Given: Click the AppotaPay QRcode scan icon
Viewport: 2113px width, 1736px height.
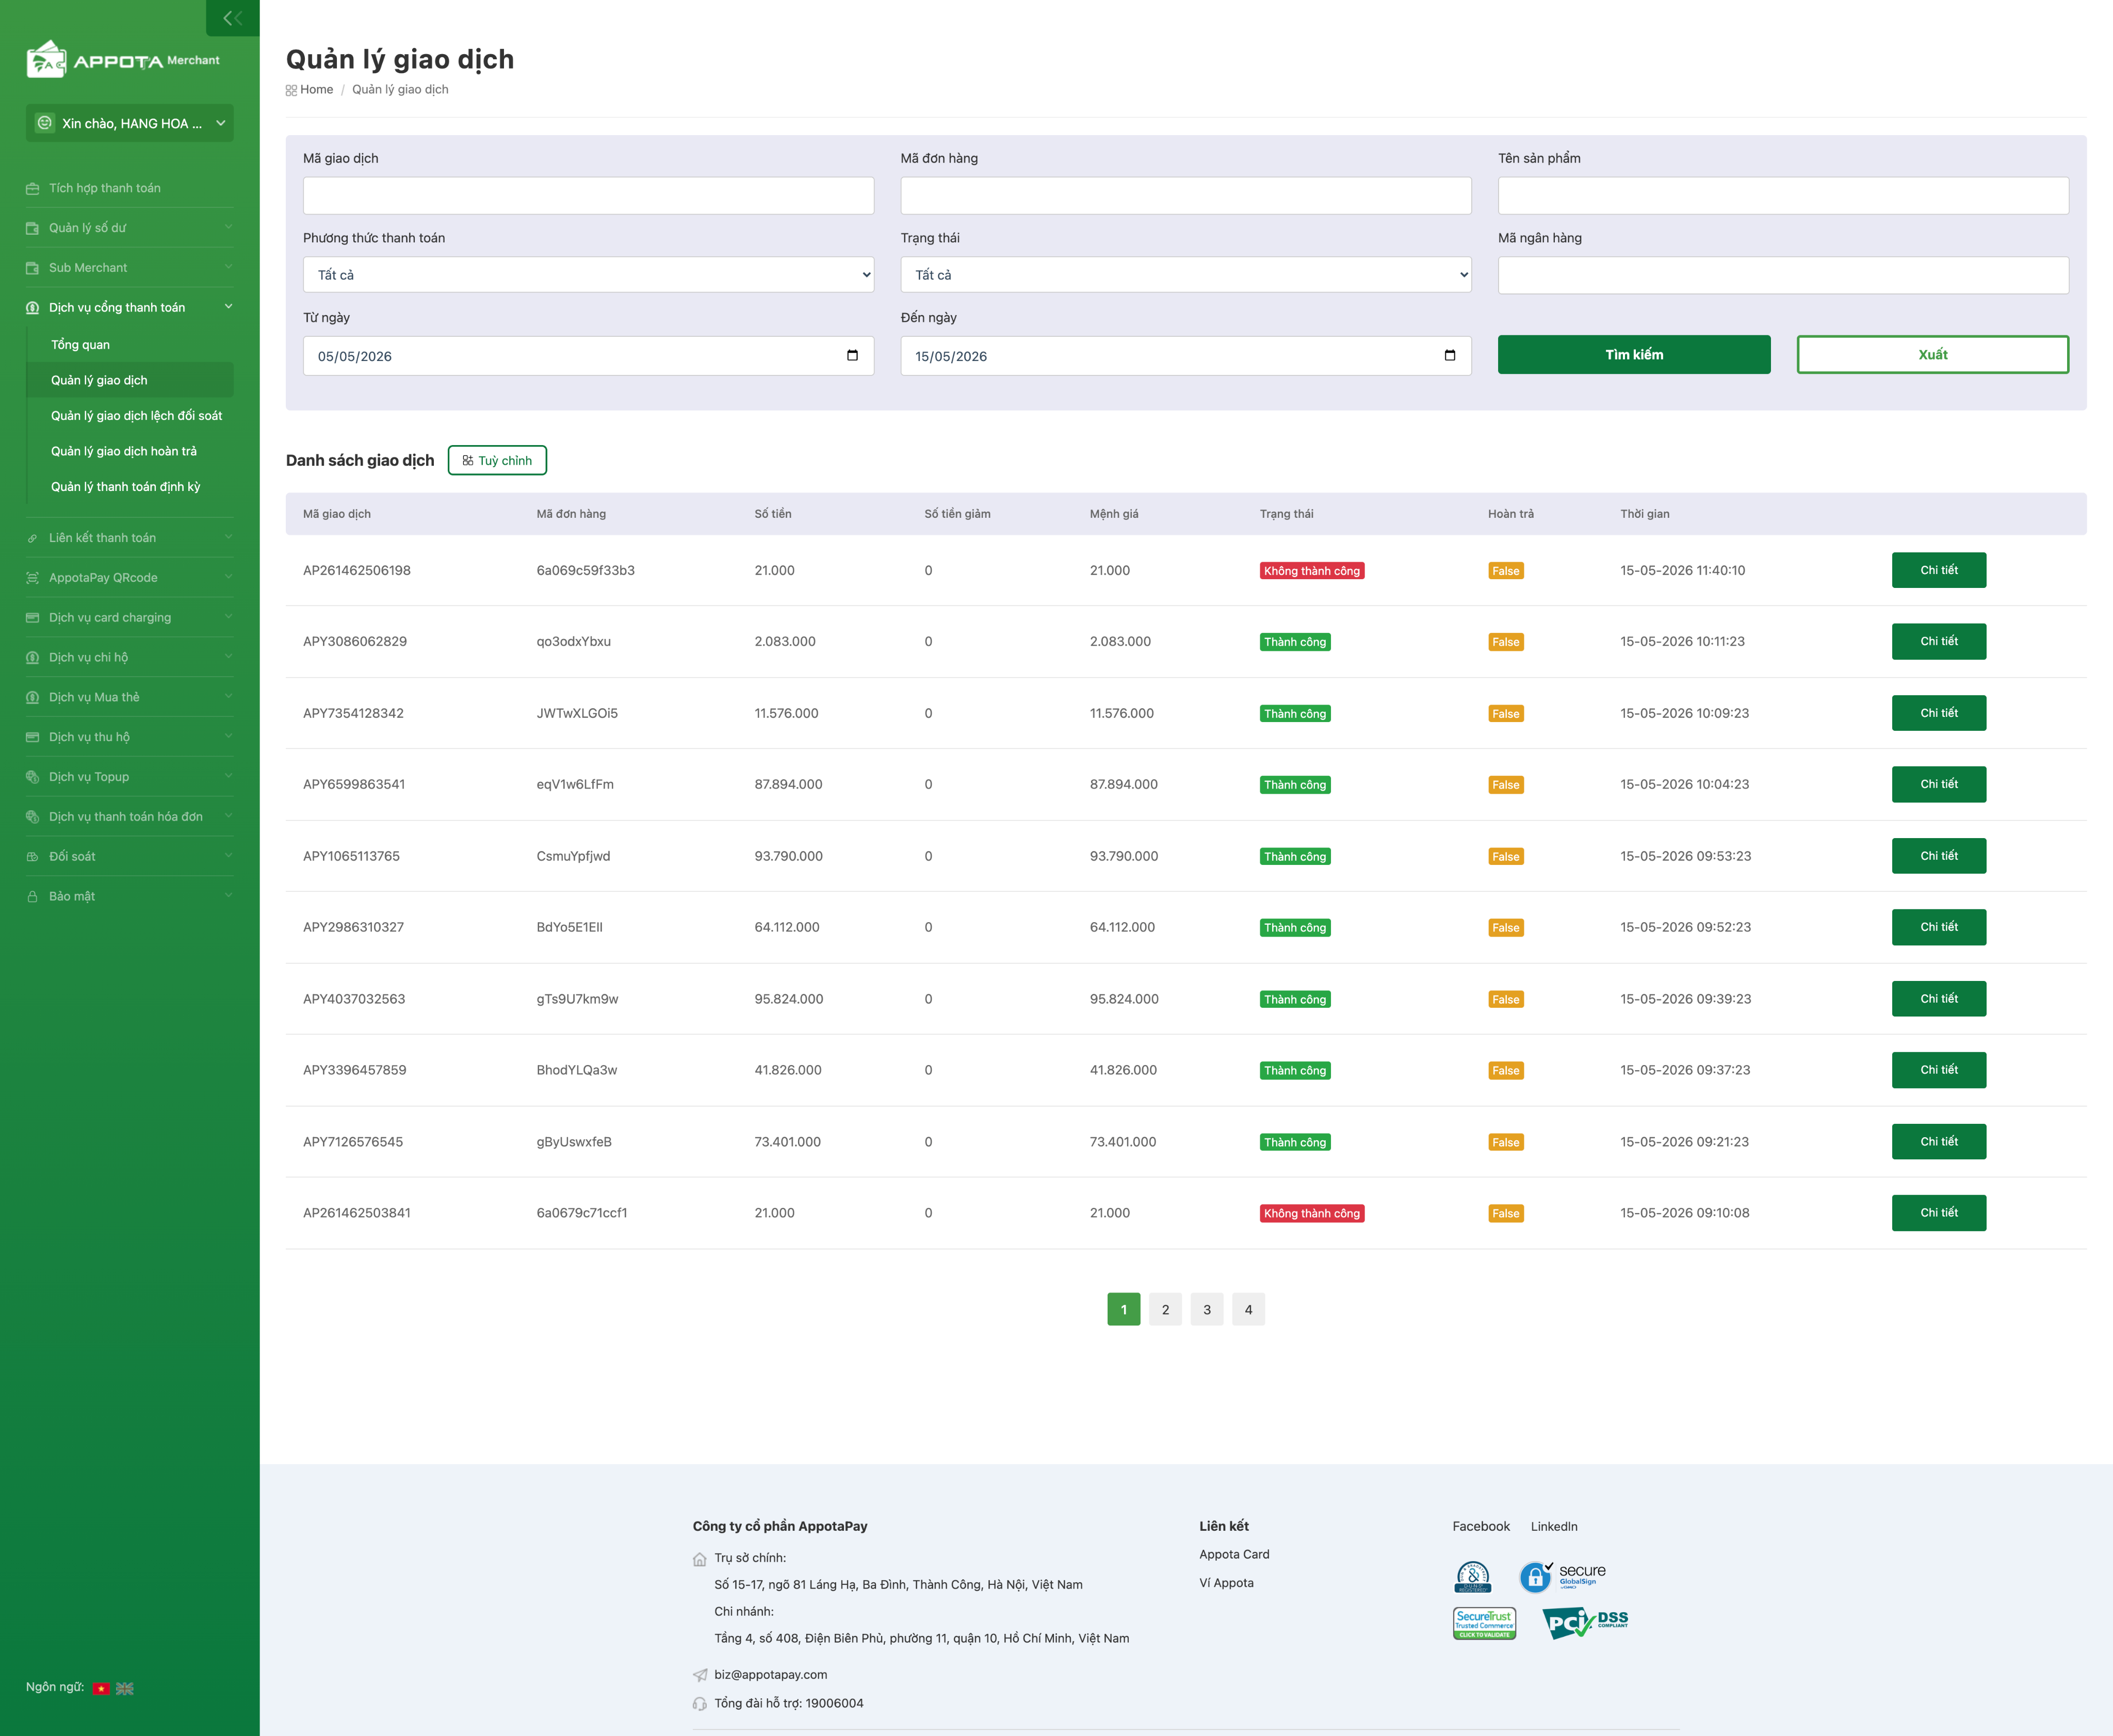Looking at the screenshot, I should click(32, 578).
